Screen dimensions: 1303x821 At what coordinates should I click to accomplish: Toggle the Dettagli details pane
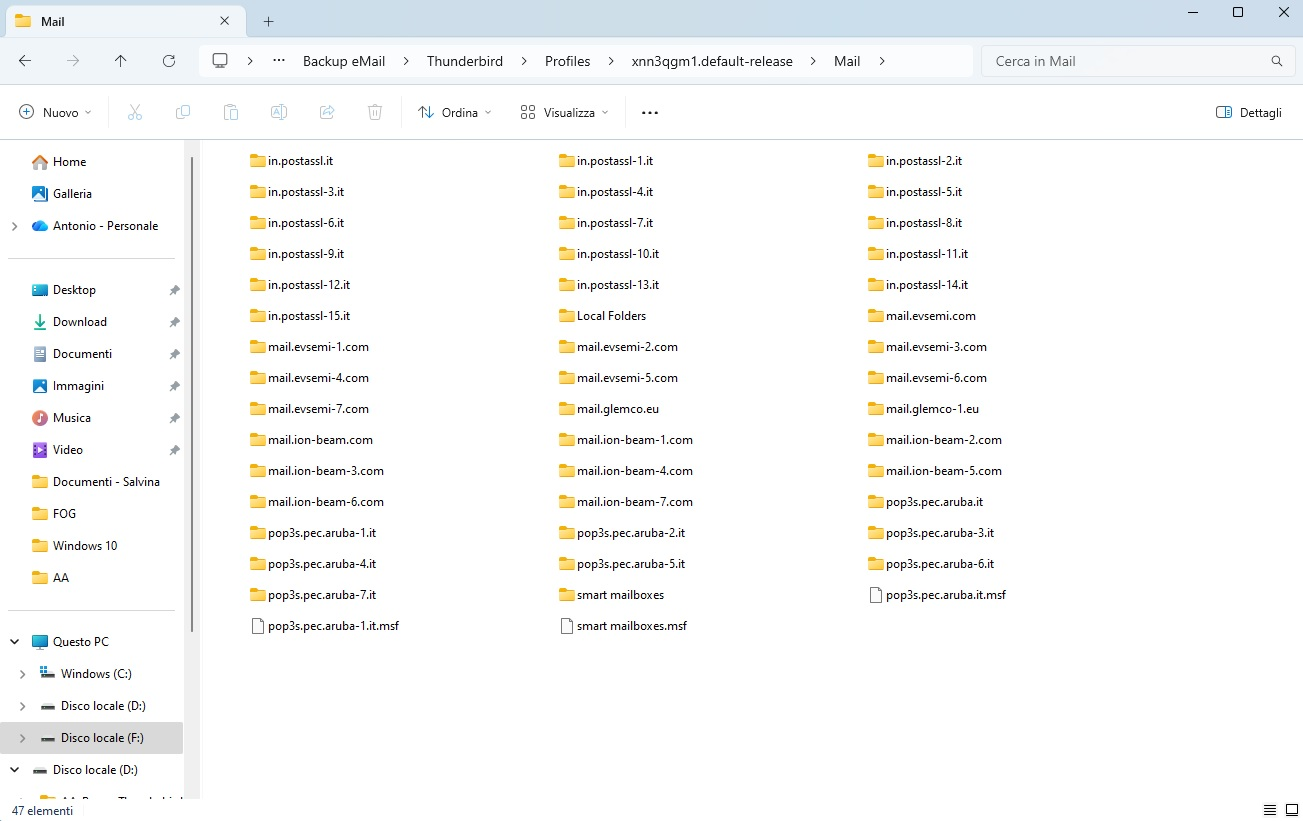click(1249, 113)
